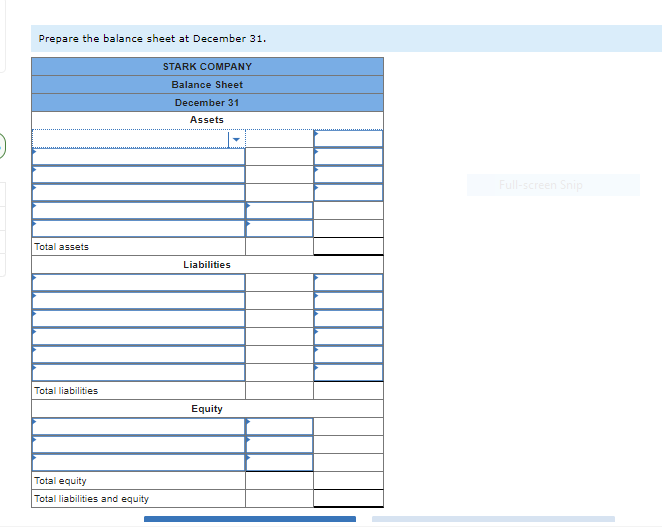This screenshot has width=662, height=529.
Task: Select the third liability account name field
Action: 138,319
